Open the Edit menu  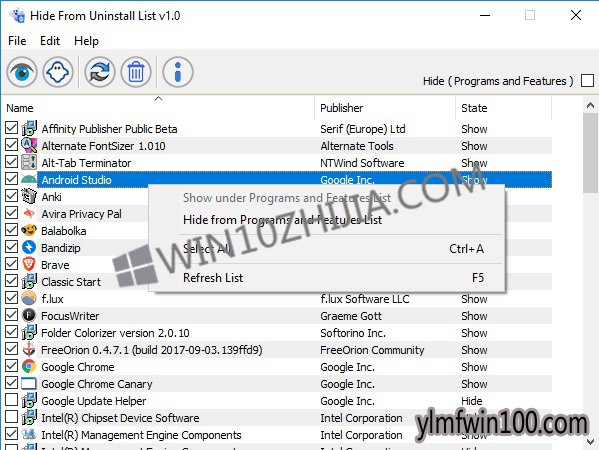[x=50, y=41]
